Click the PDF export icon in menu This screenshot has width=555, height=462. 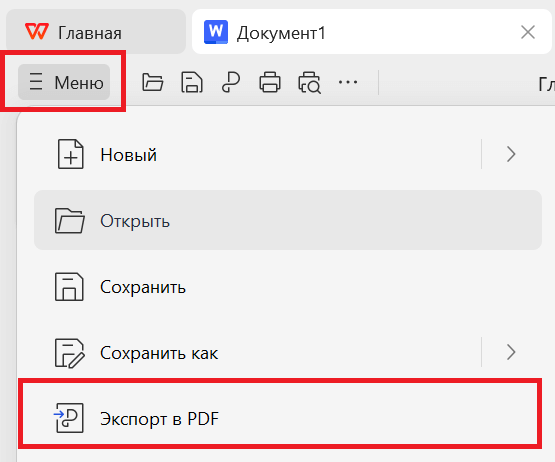(69, 418)
